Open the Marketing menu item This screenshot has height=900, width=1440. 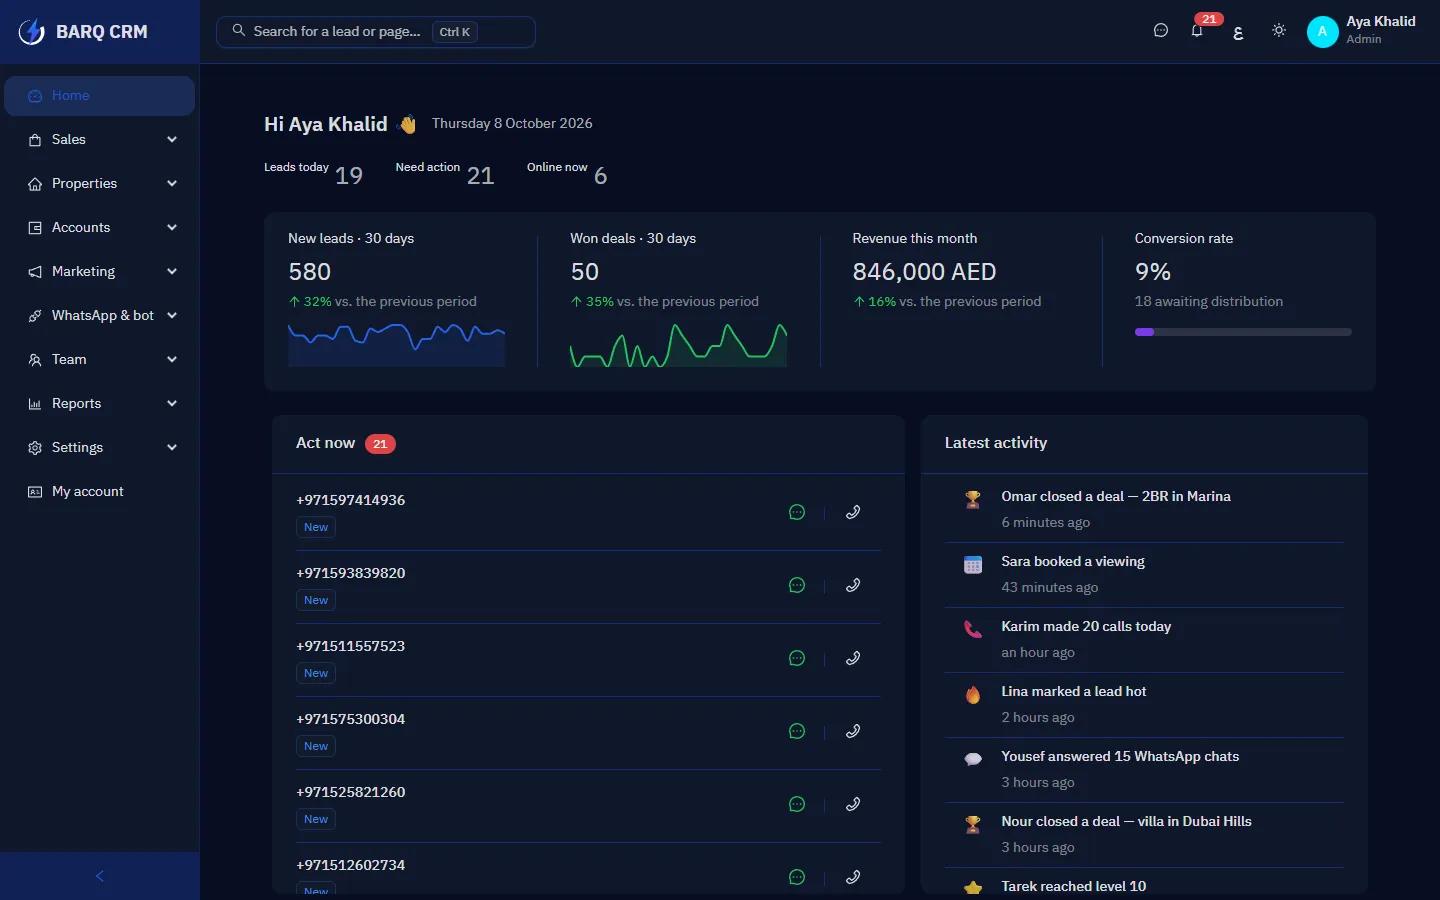pos(99,272)
